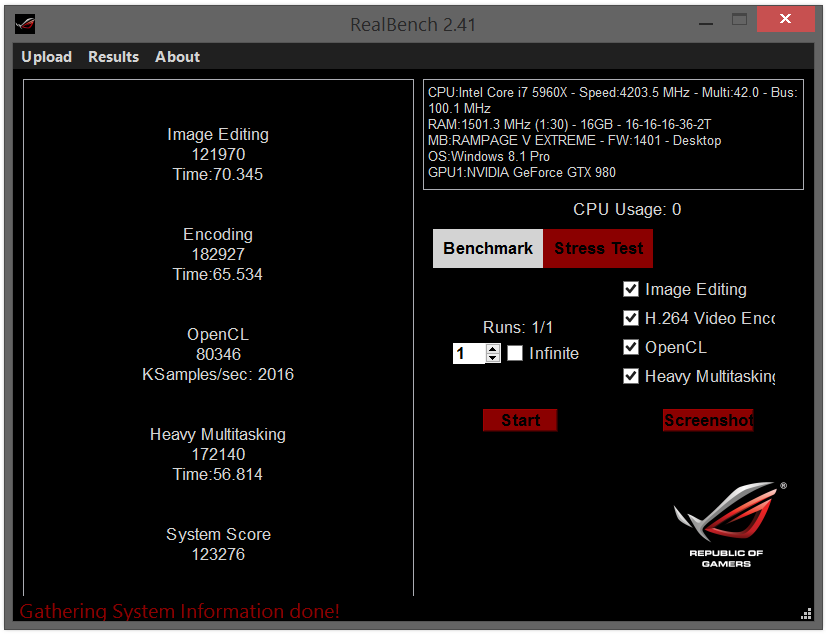Click the MB RAMPAGE V EXTREME line

coord(574,141)
